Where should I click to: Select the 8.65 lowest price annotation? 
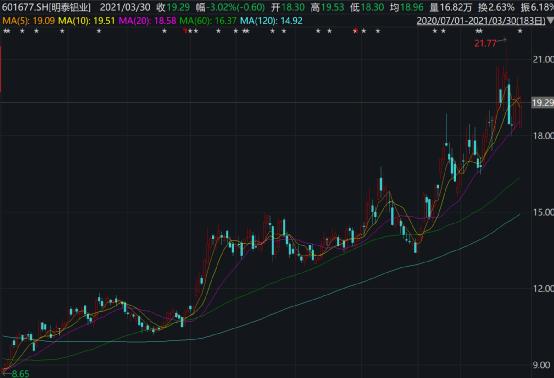(x=20, y=373)
